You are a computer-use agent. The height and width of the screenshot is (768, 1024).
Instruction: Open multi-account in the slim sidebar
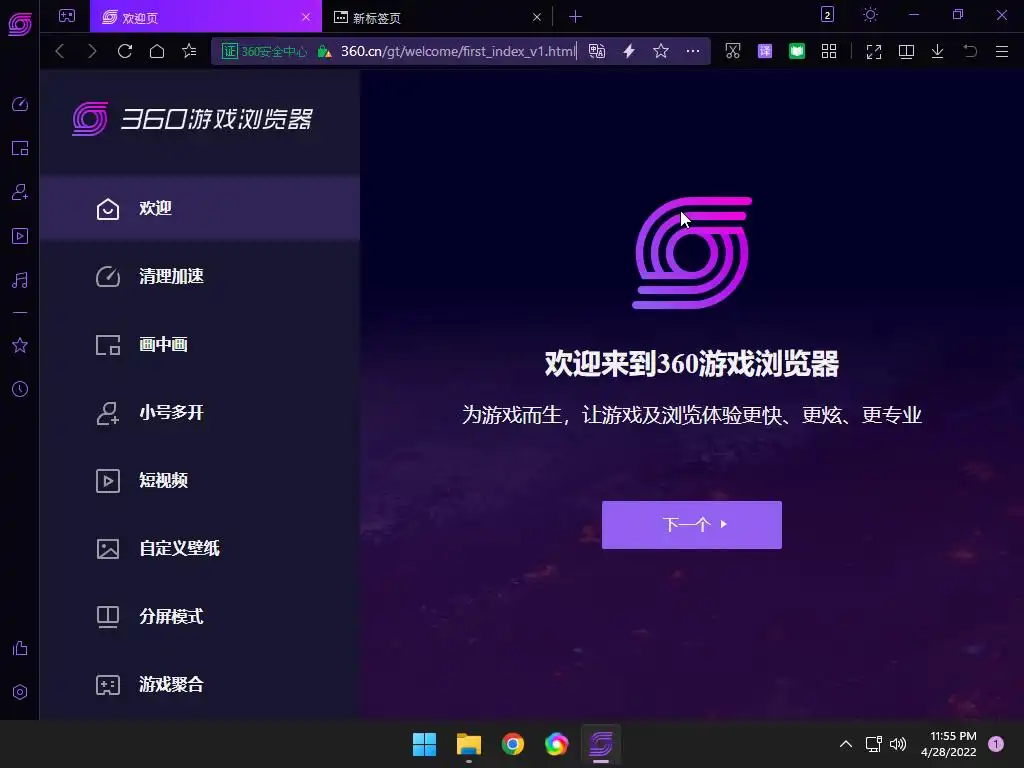tap(20, 192)
